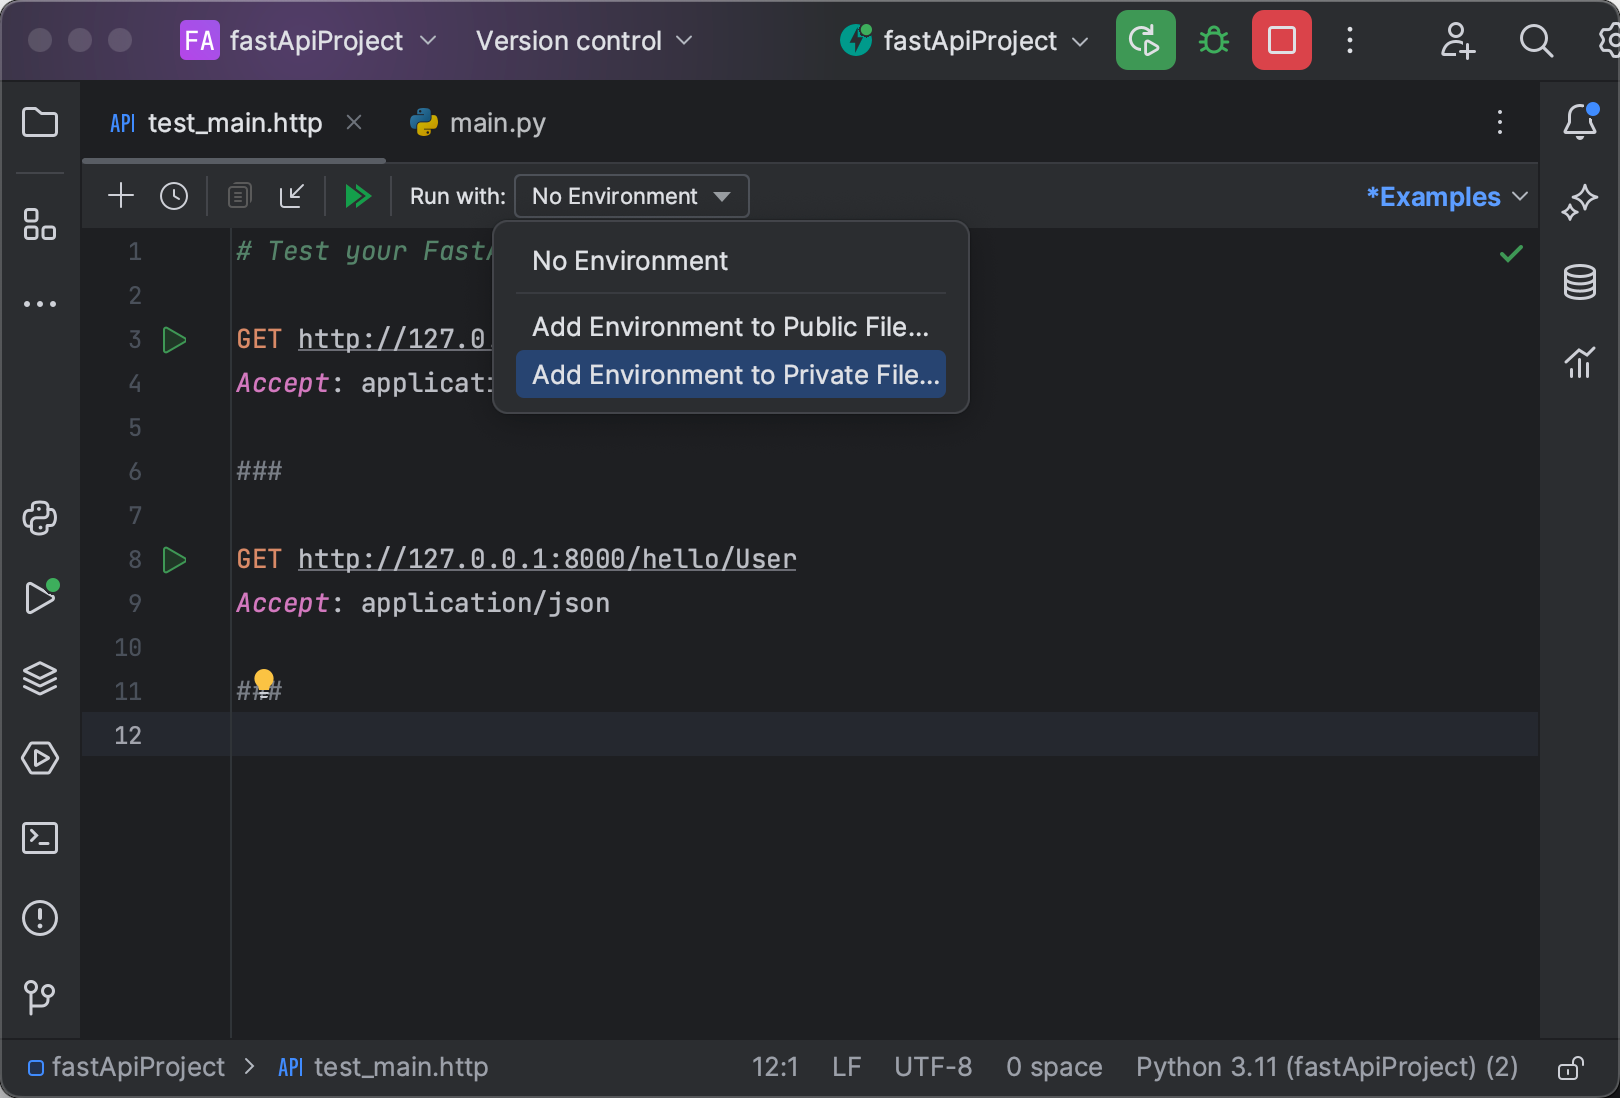1620x1098 pixels.
Task: Run the GET request on line 8
Action: pos(175,560)
